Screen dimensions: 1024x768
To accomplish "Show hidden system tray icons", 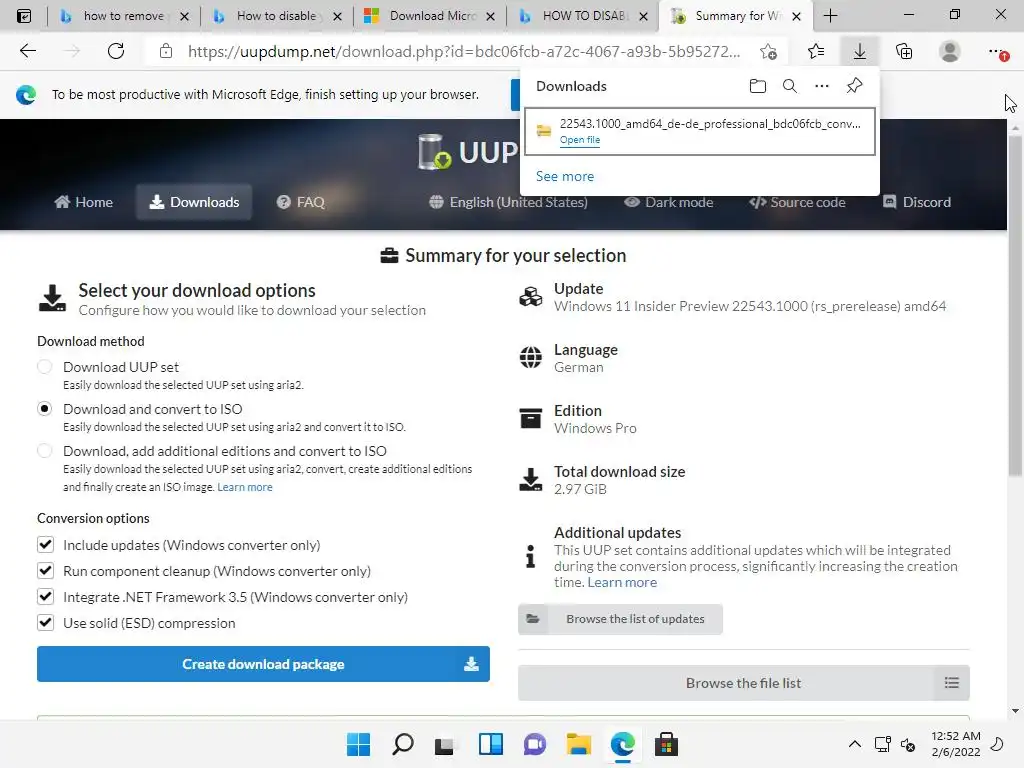I will click(854, 744).
